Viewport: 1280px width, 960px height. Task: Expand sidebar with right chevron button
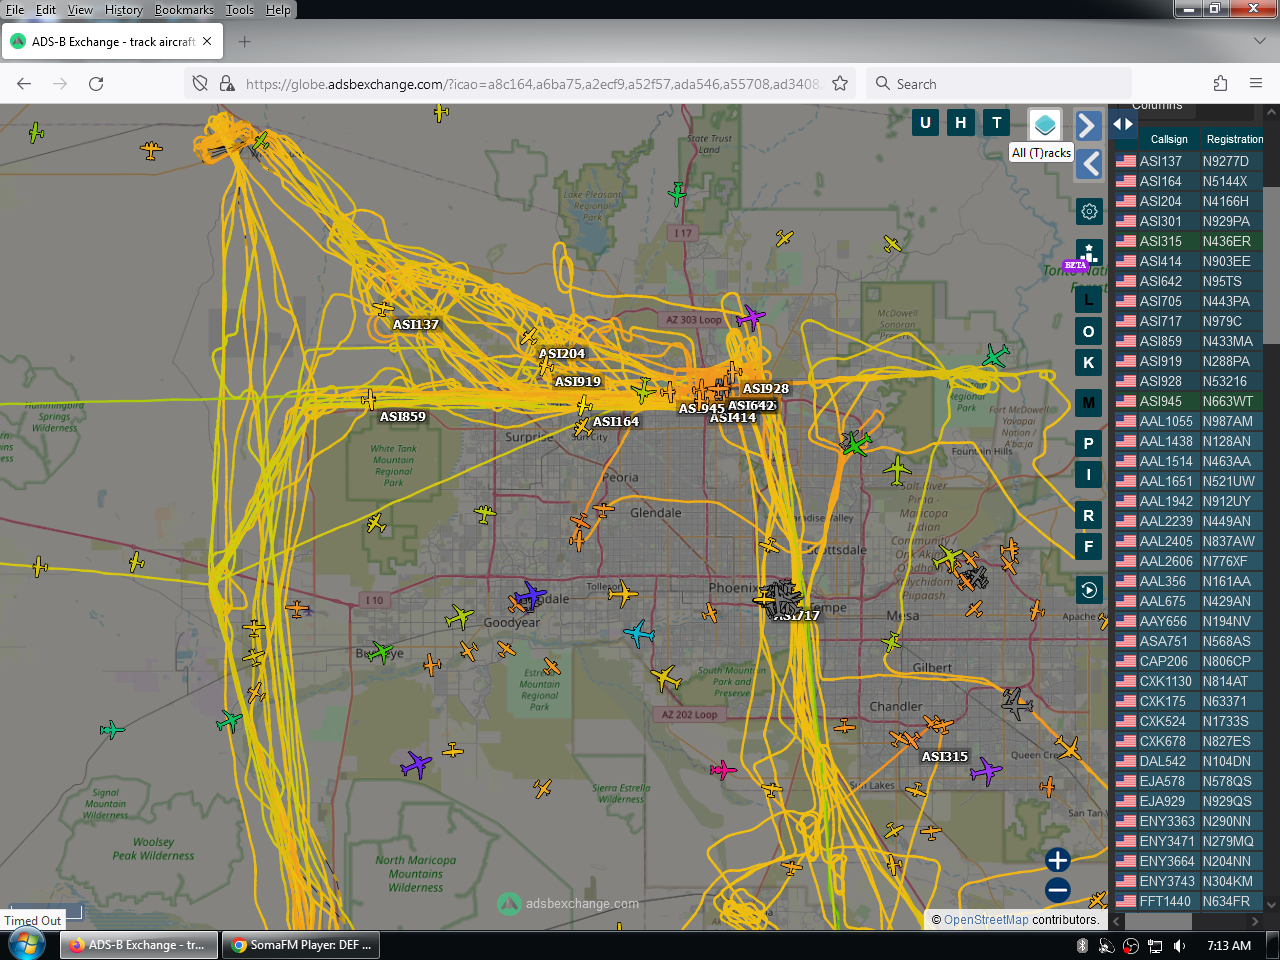(1088, 125)
